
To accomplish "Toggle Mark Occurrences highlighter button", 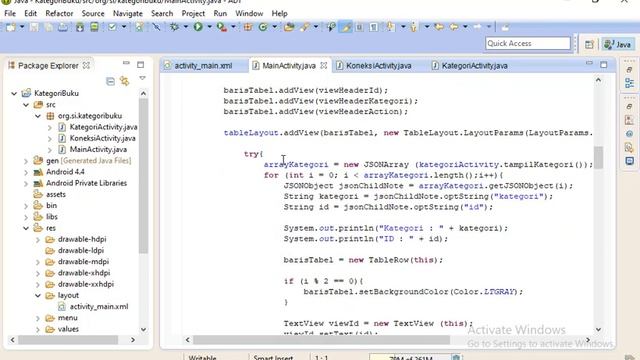I will (x=346, y=27).
